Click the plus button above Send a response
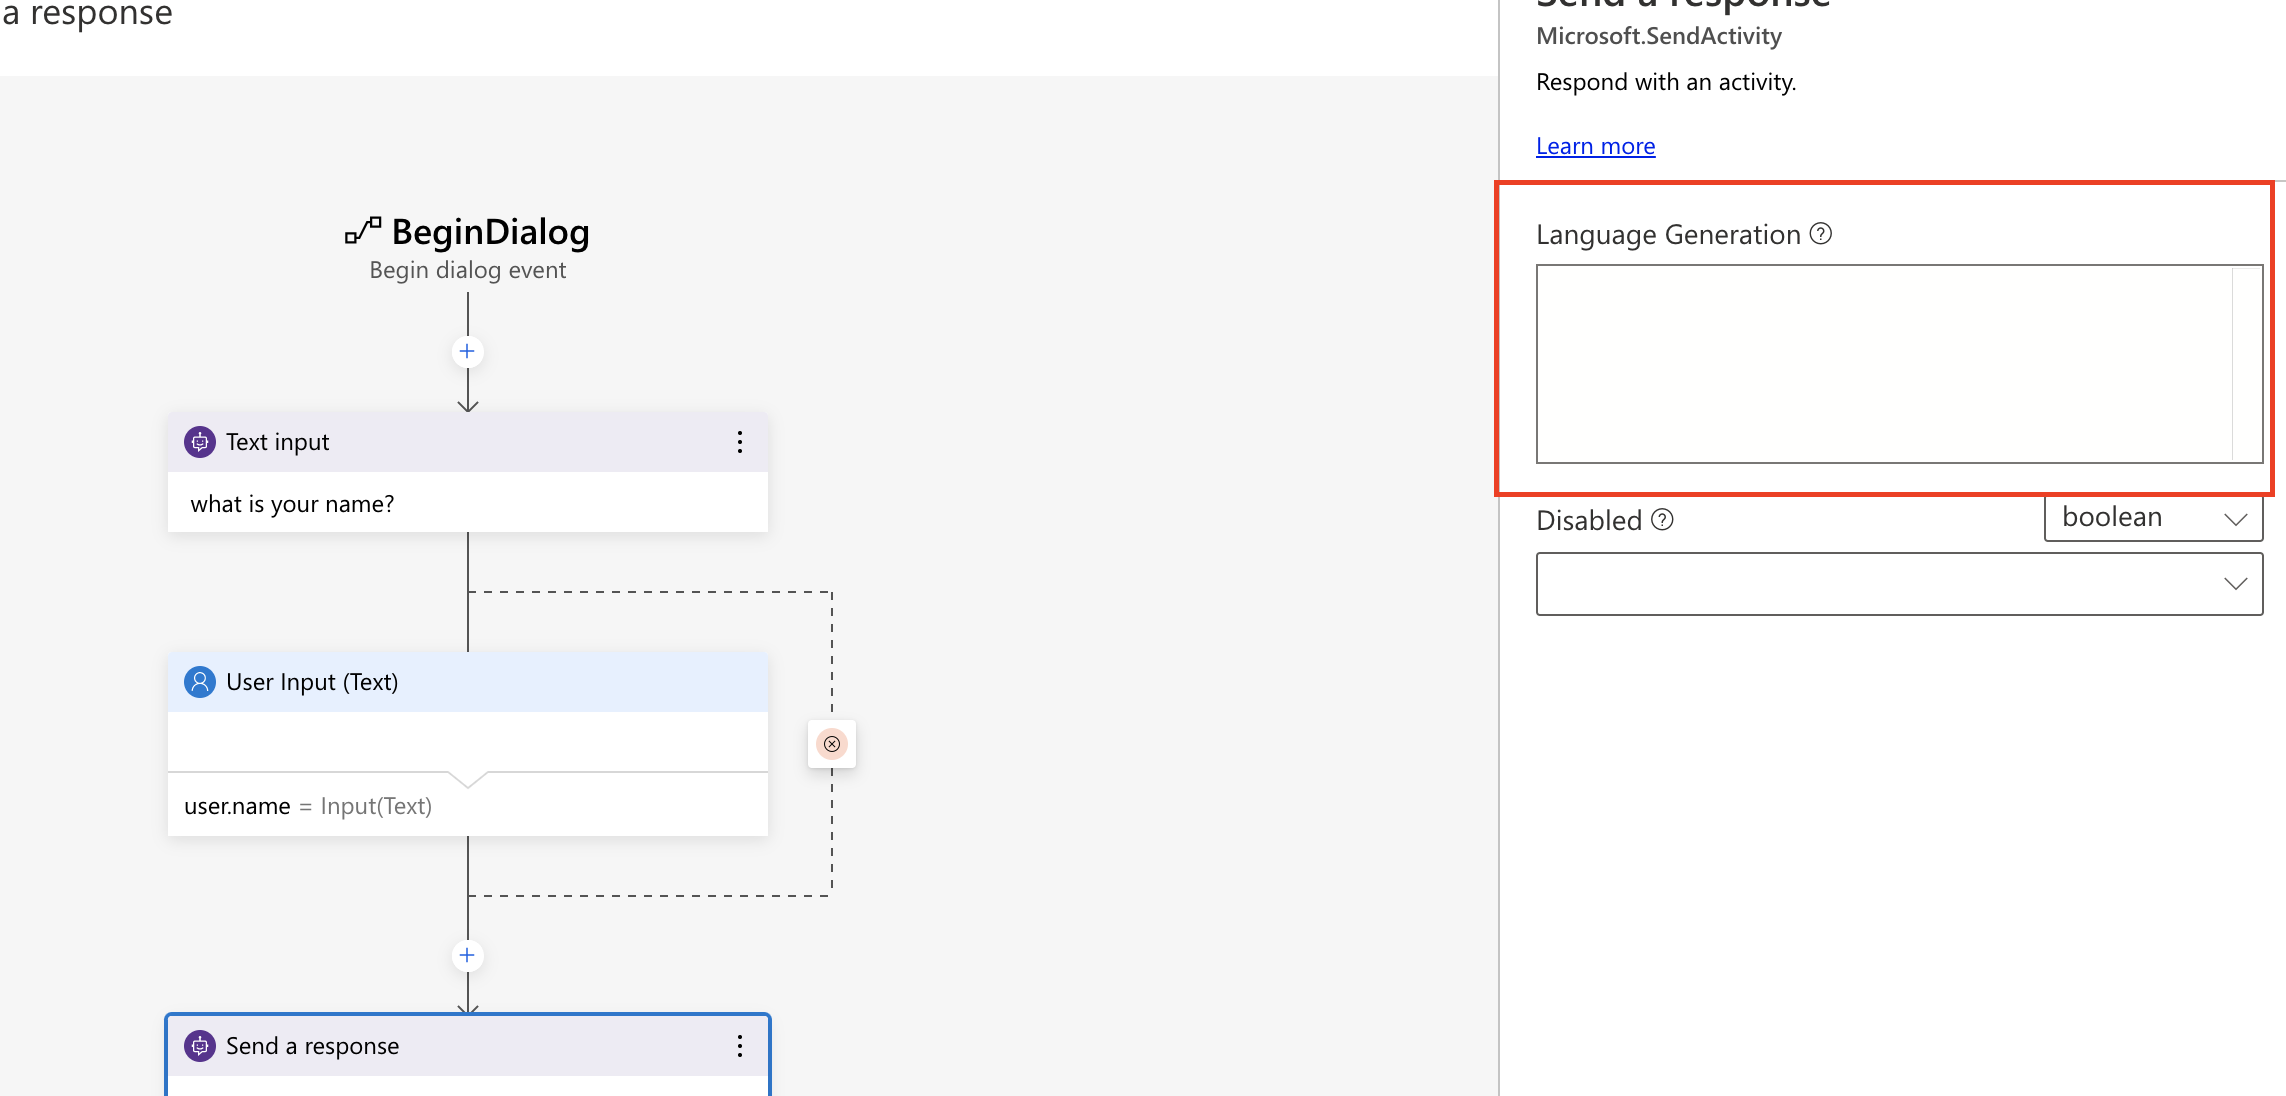The image size is (2286, 1096). pos(467,956)
